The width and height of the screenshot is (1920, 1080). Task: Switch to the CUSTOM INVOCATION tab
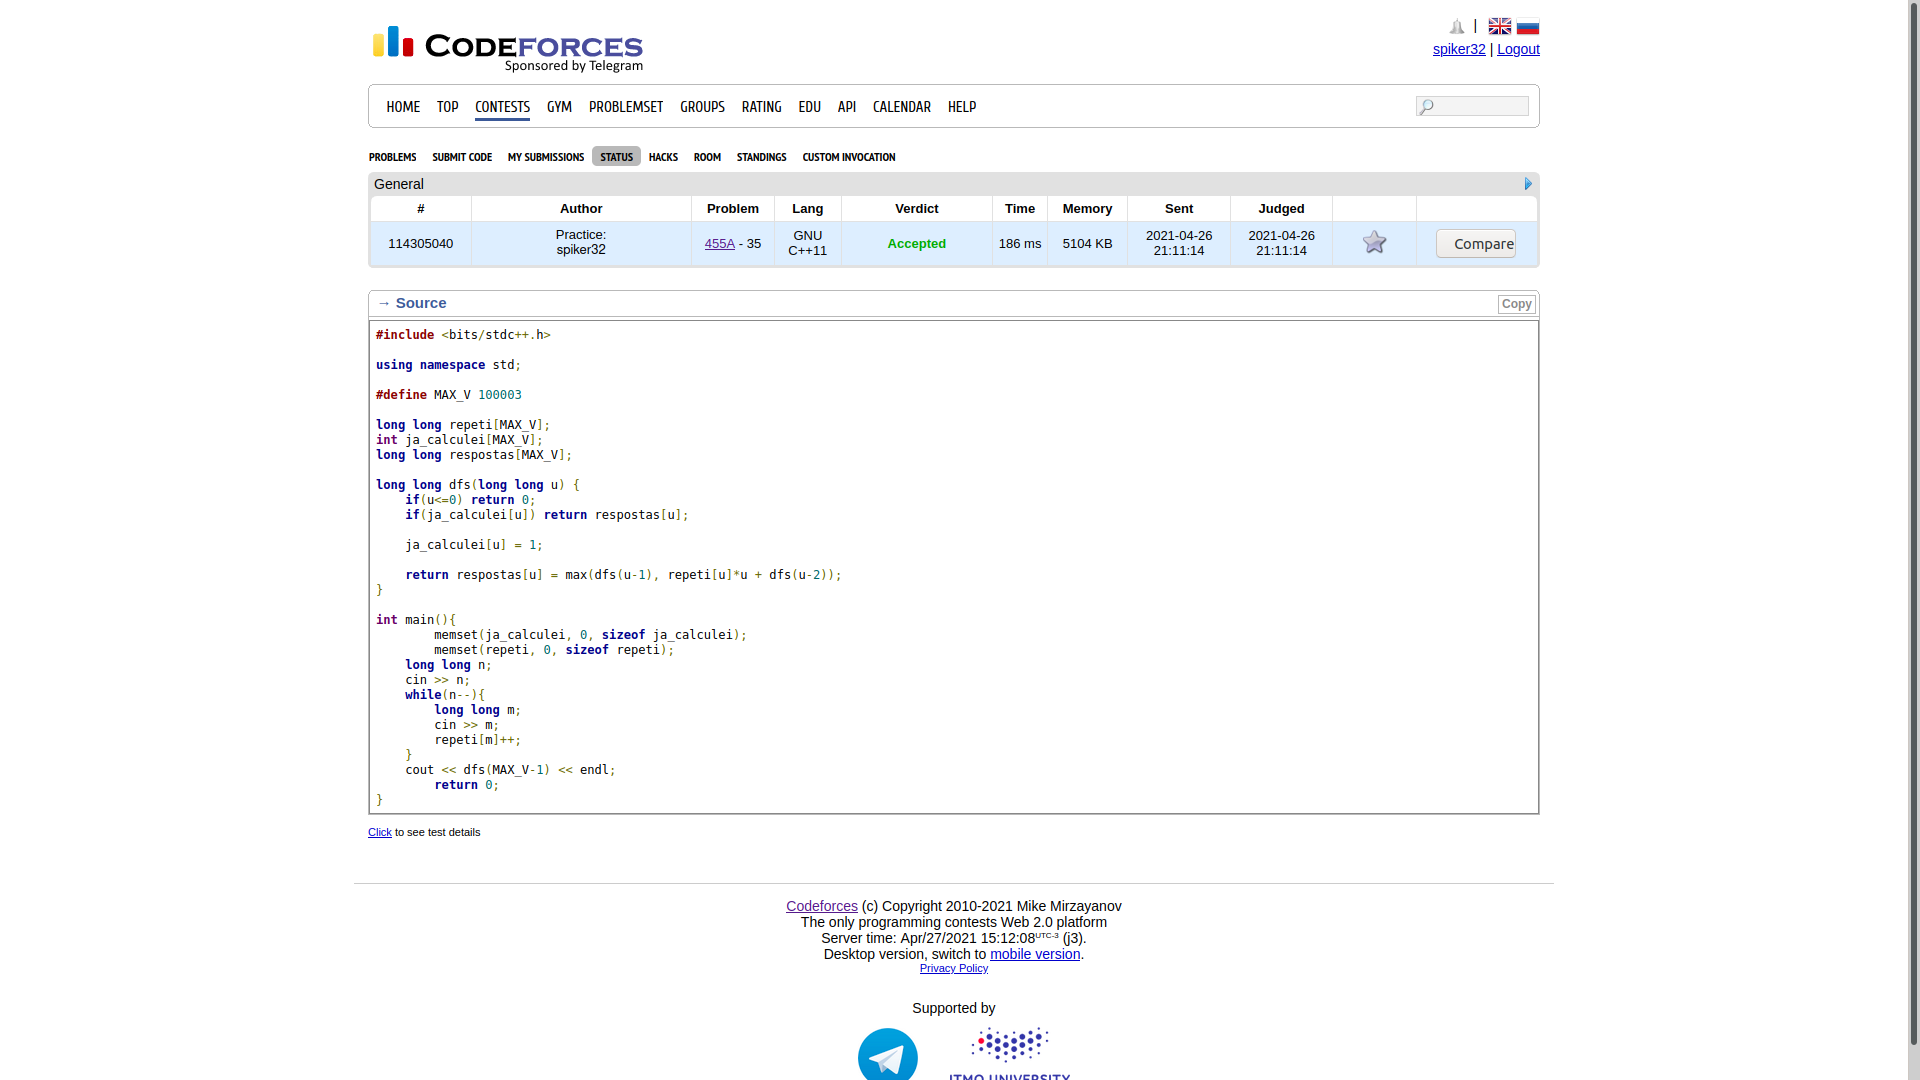click(x=848, y=157)
